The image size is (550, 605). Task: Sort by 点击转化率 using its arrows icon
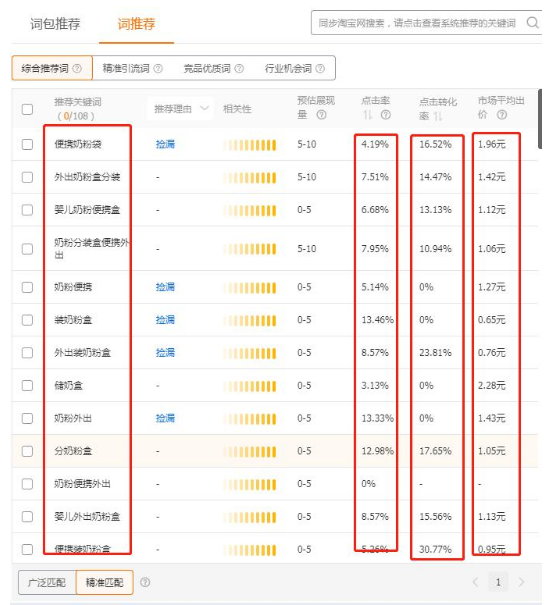[x=438, y=116]
